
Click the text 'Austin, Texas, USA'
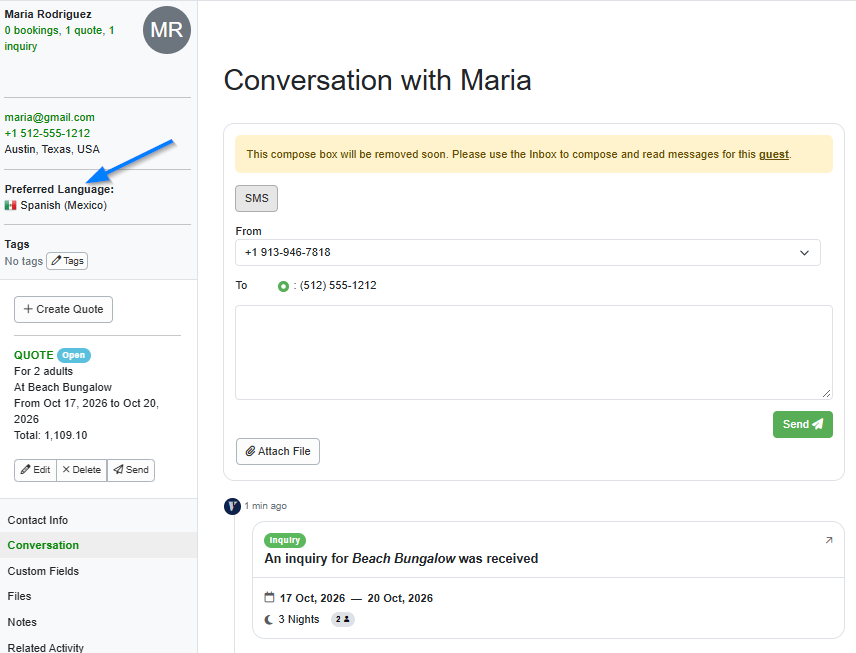52,149
